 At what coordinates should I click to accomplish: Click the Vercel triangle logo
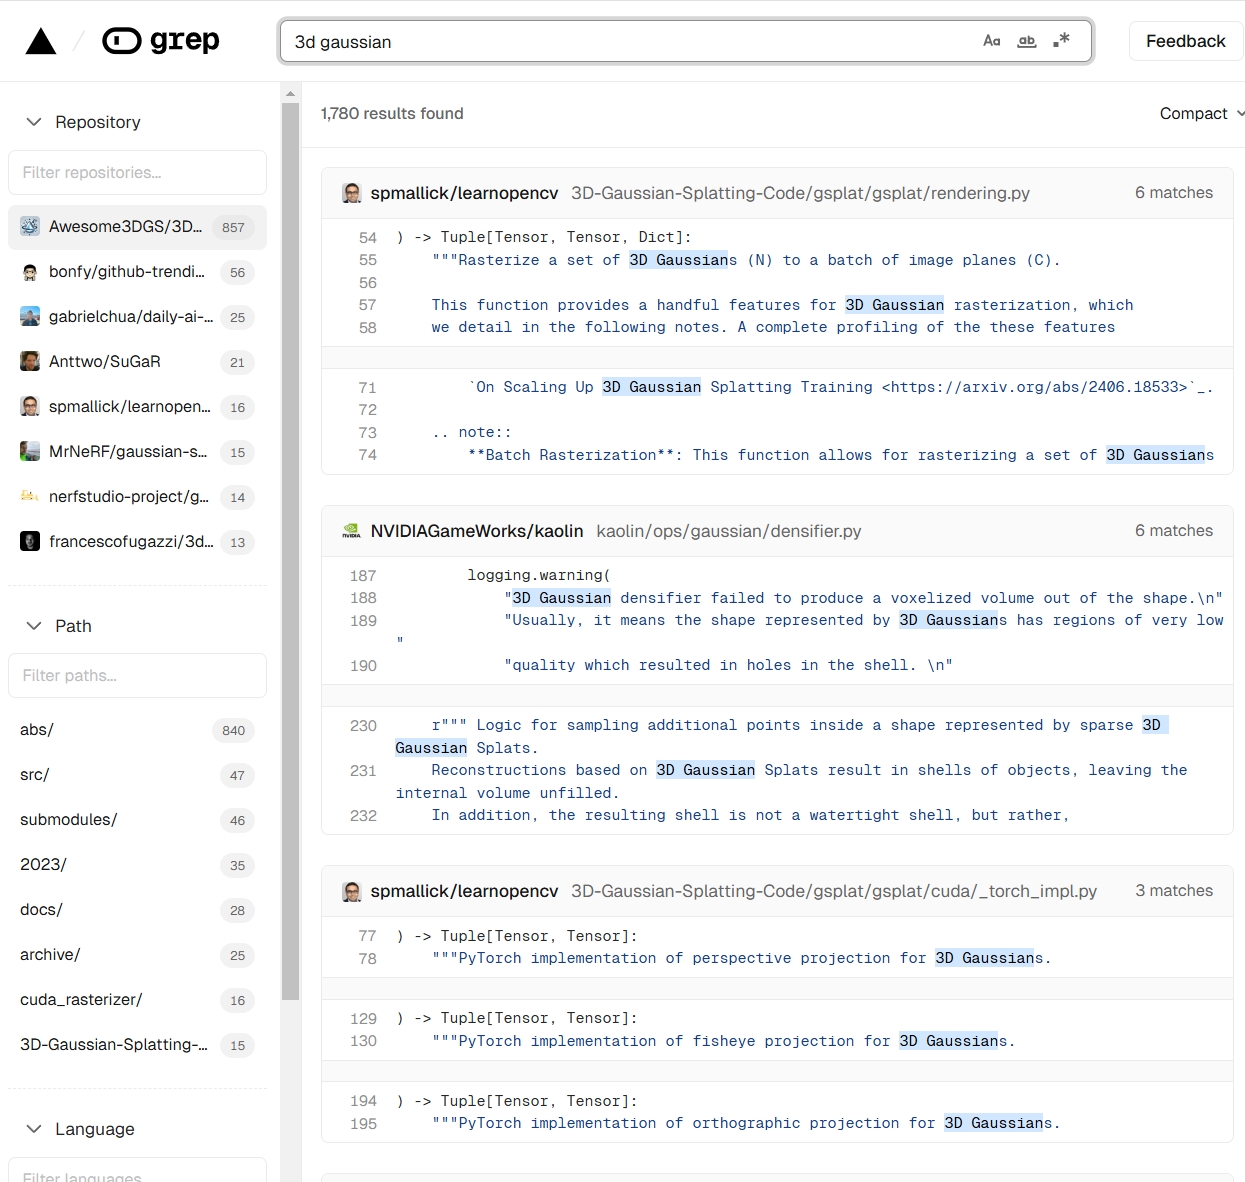[41, 41]
